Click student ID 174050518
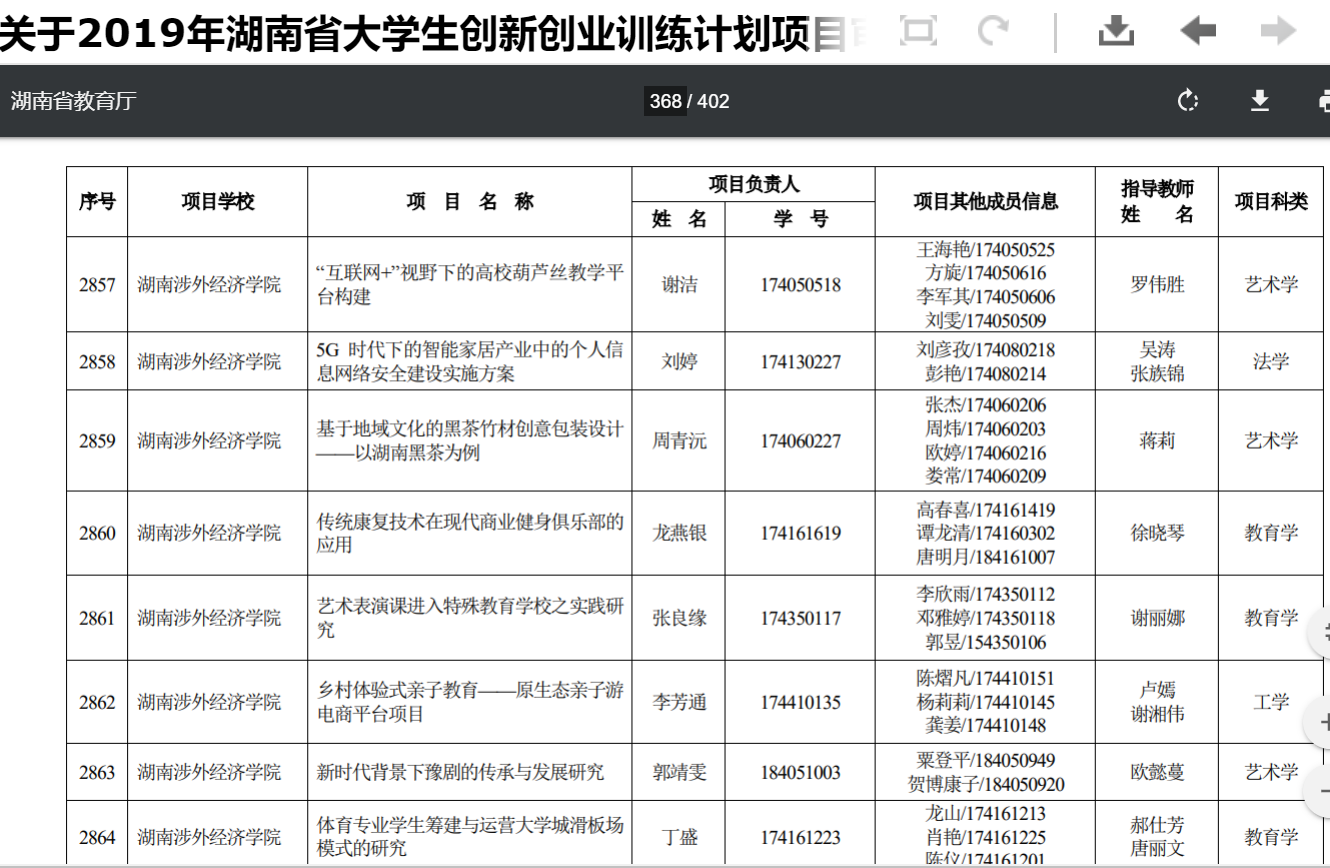The image size is (1330, 868). click(x=801, y=285)
